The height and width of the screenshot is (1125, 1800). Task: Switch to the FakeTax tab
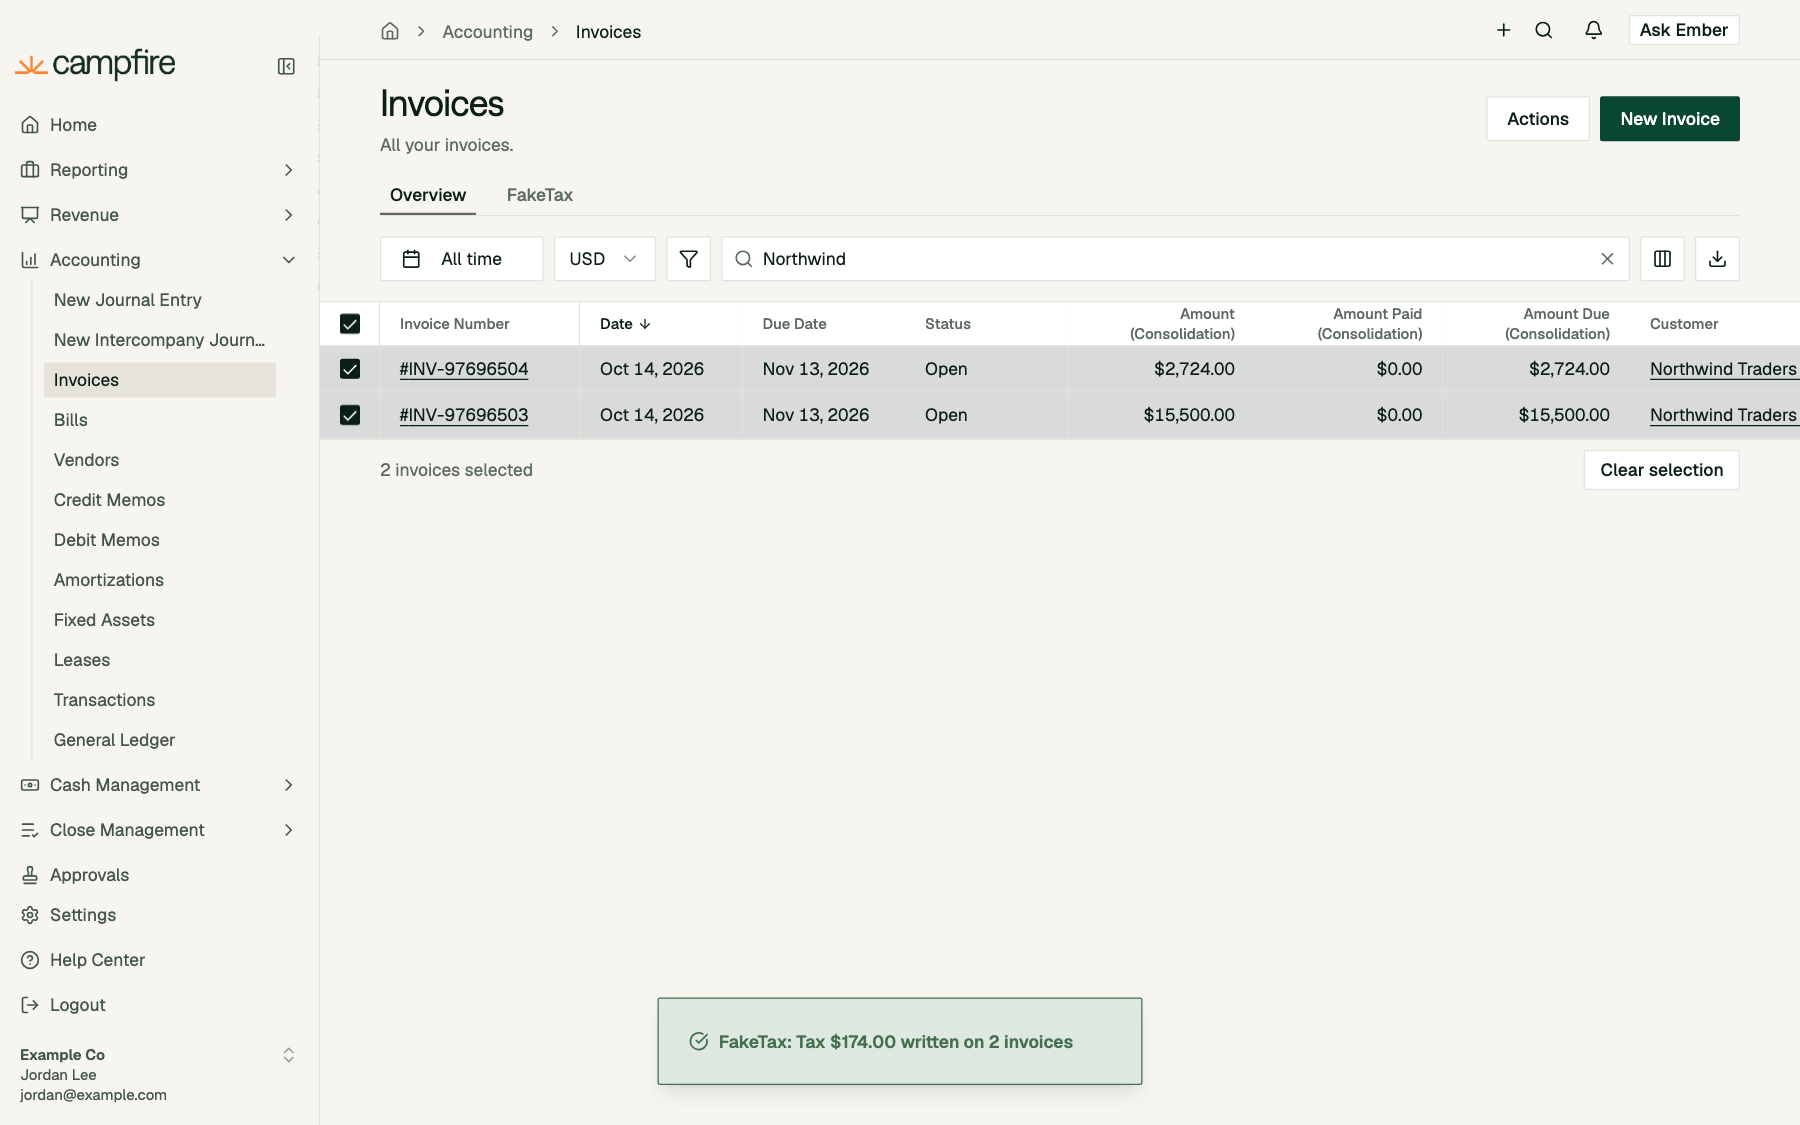(540, 195)
